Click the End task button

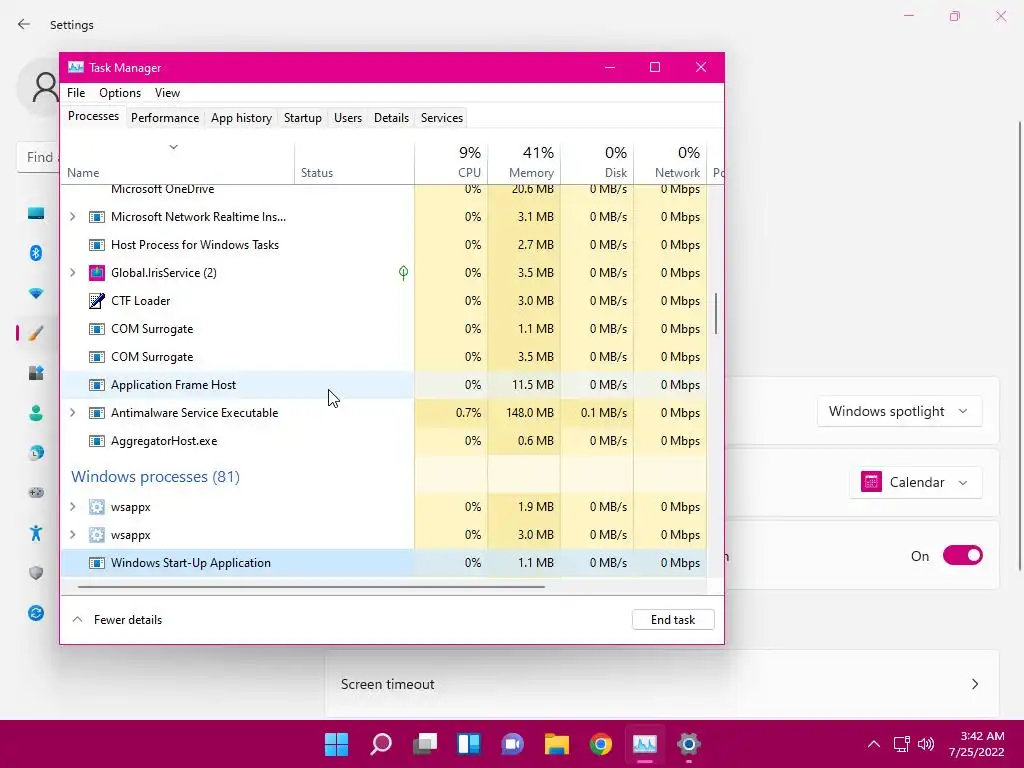[673, 620]
